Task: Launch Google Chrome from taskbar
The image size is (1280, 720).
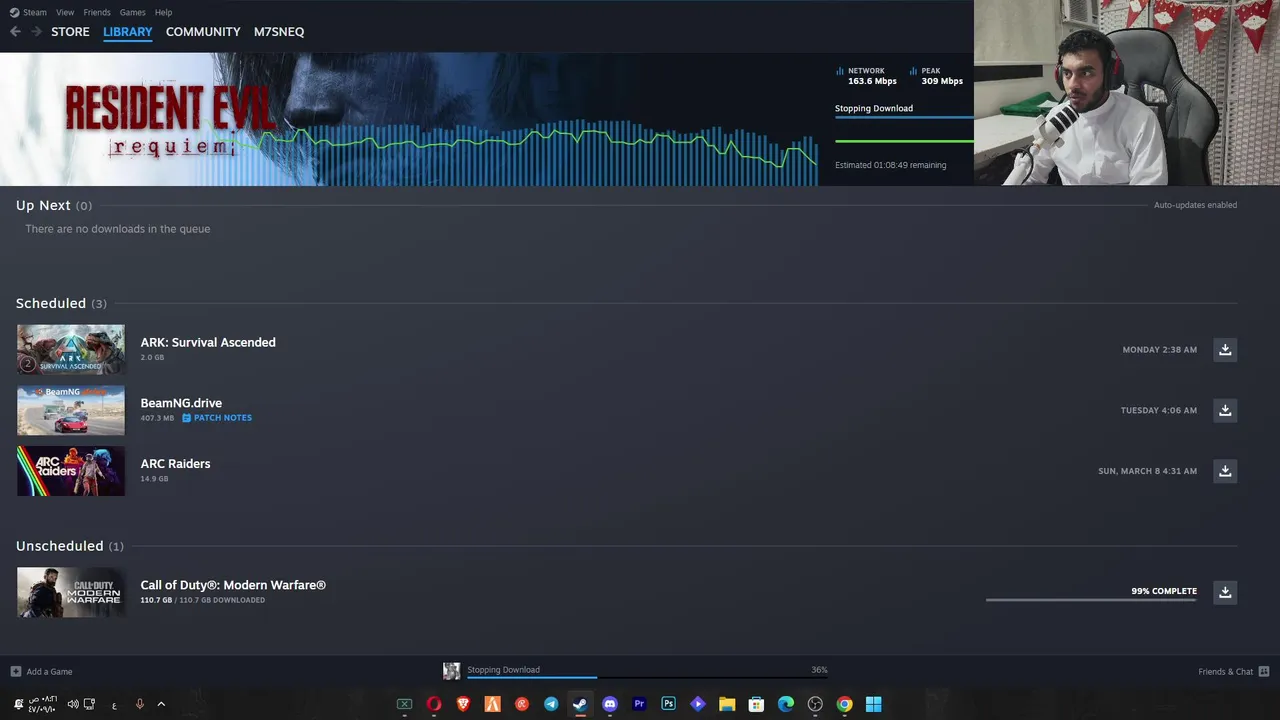Action: (x=844, y=704)
